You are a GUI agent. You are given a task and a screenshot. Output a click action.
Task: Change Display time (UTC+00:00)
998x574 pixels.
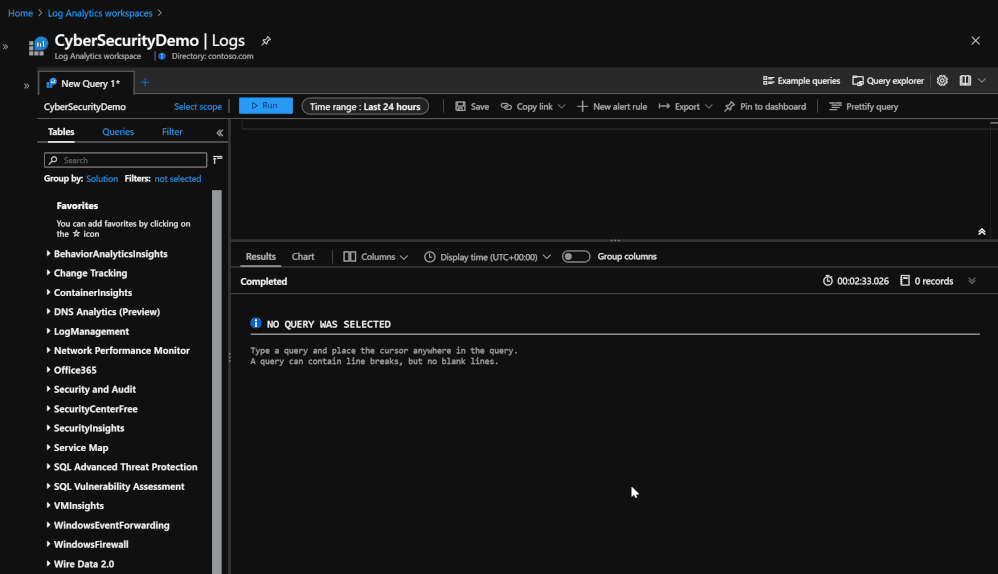(x=488, y=256)
